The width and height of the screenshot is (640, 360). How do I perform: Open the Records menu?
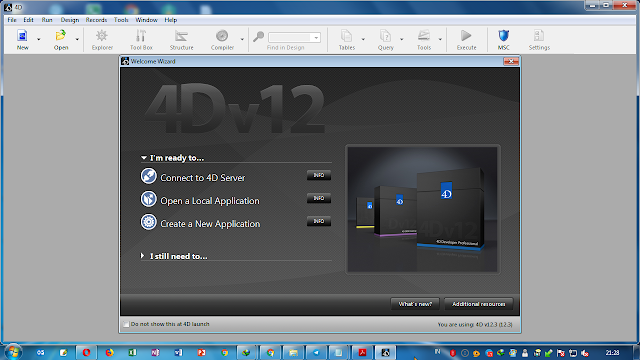[x=96, y=20]
